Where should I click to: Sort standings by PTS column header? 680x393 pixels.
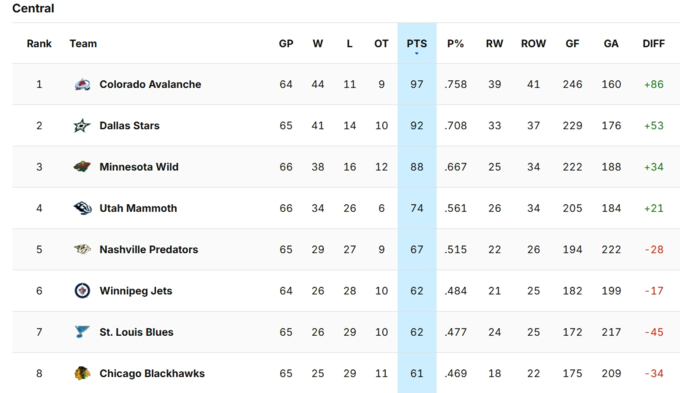[417, 44]
